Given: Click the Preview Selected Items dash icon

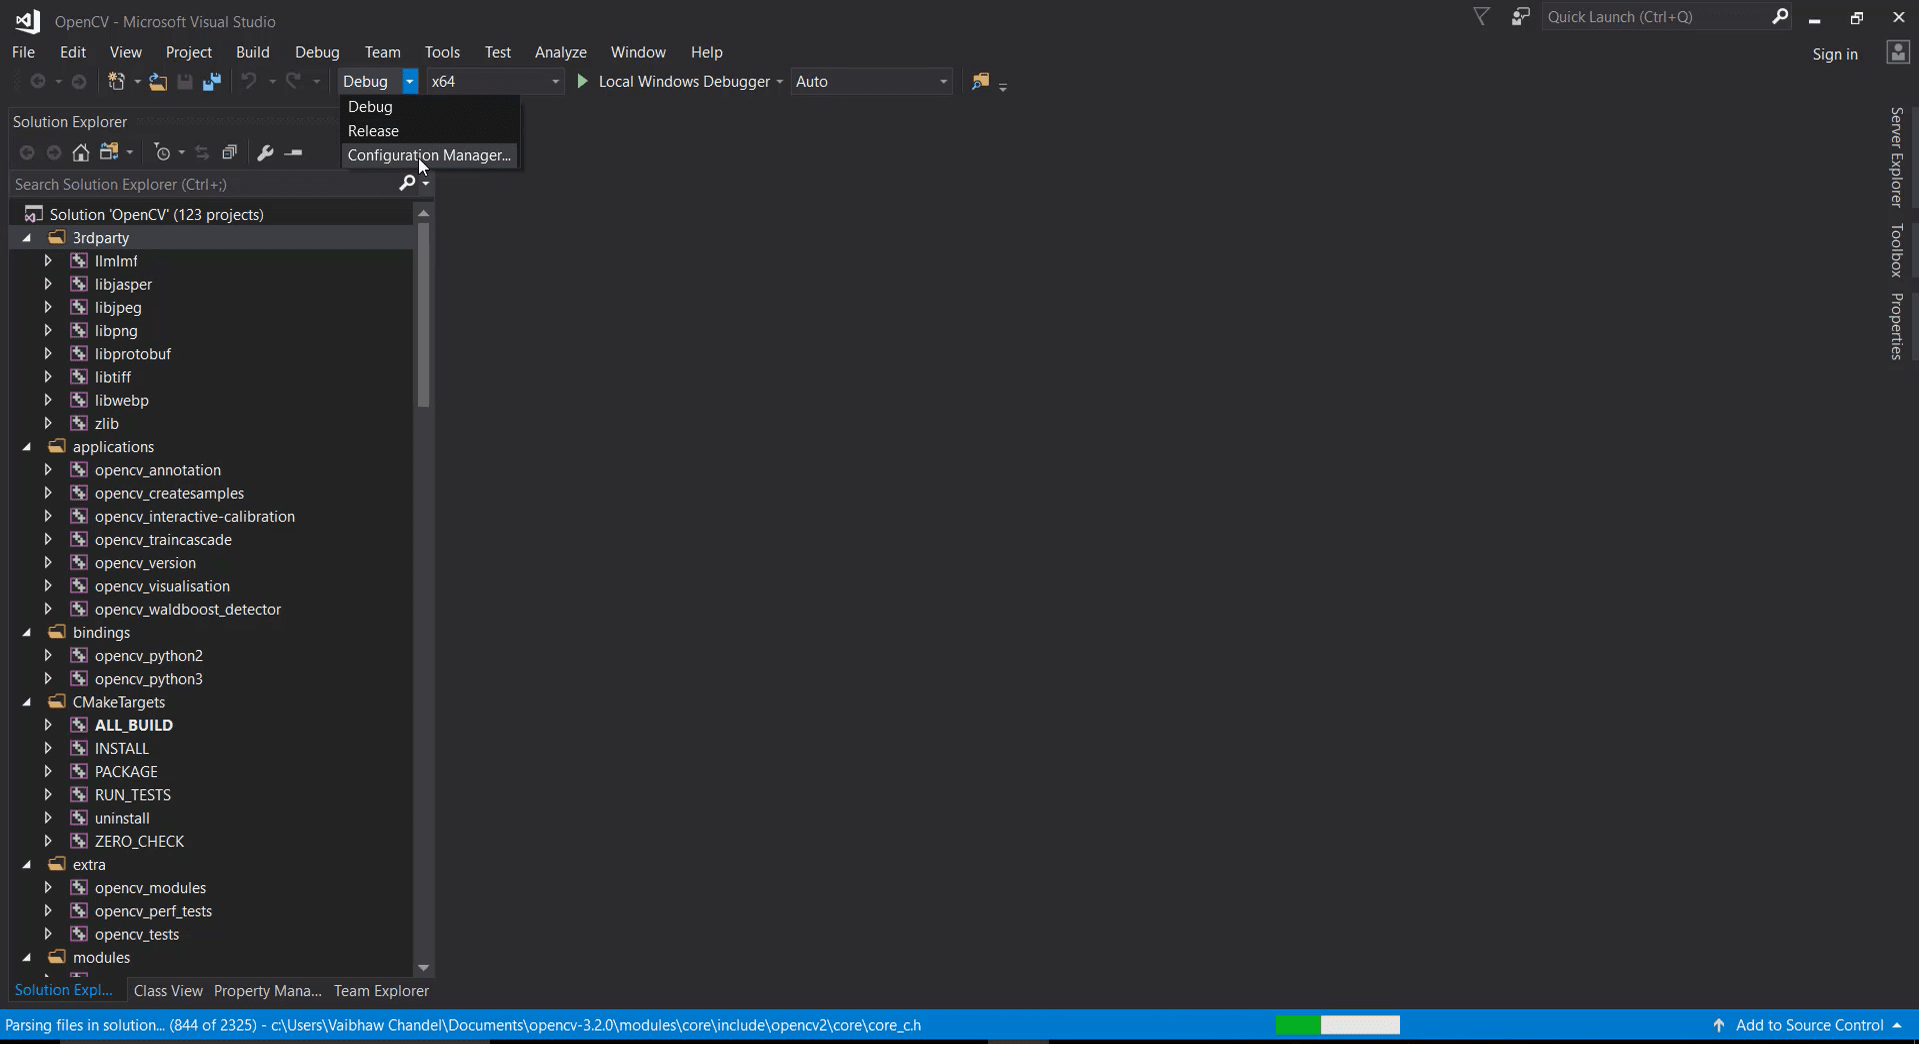Looking at the screenshot, I should [x=293, y=152].
